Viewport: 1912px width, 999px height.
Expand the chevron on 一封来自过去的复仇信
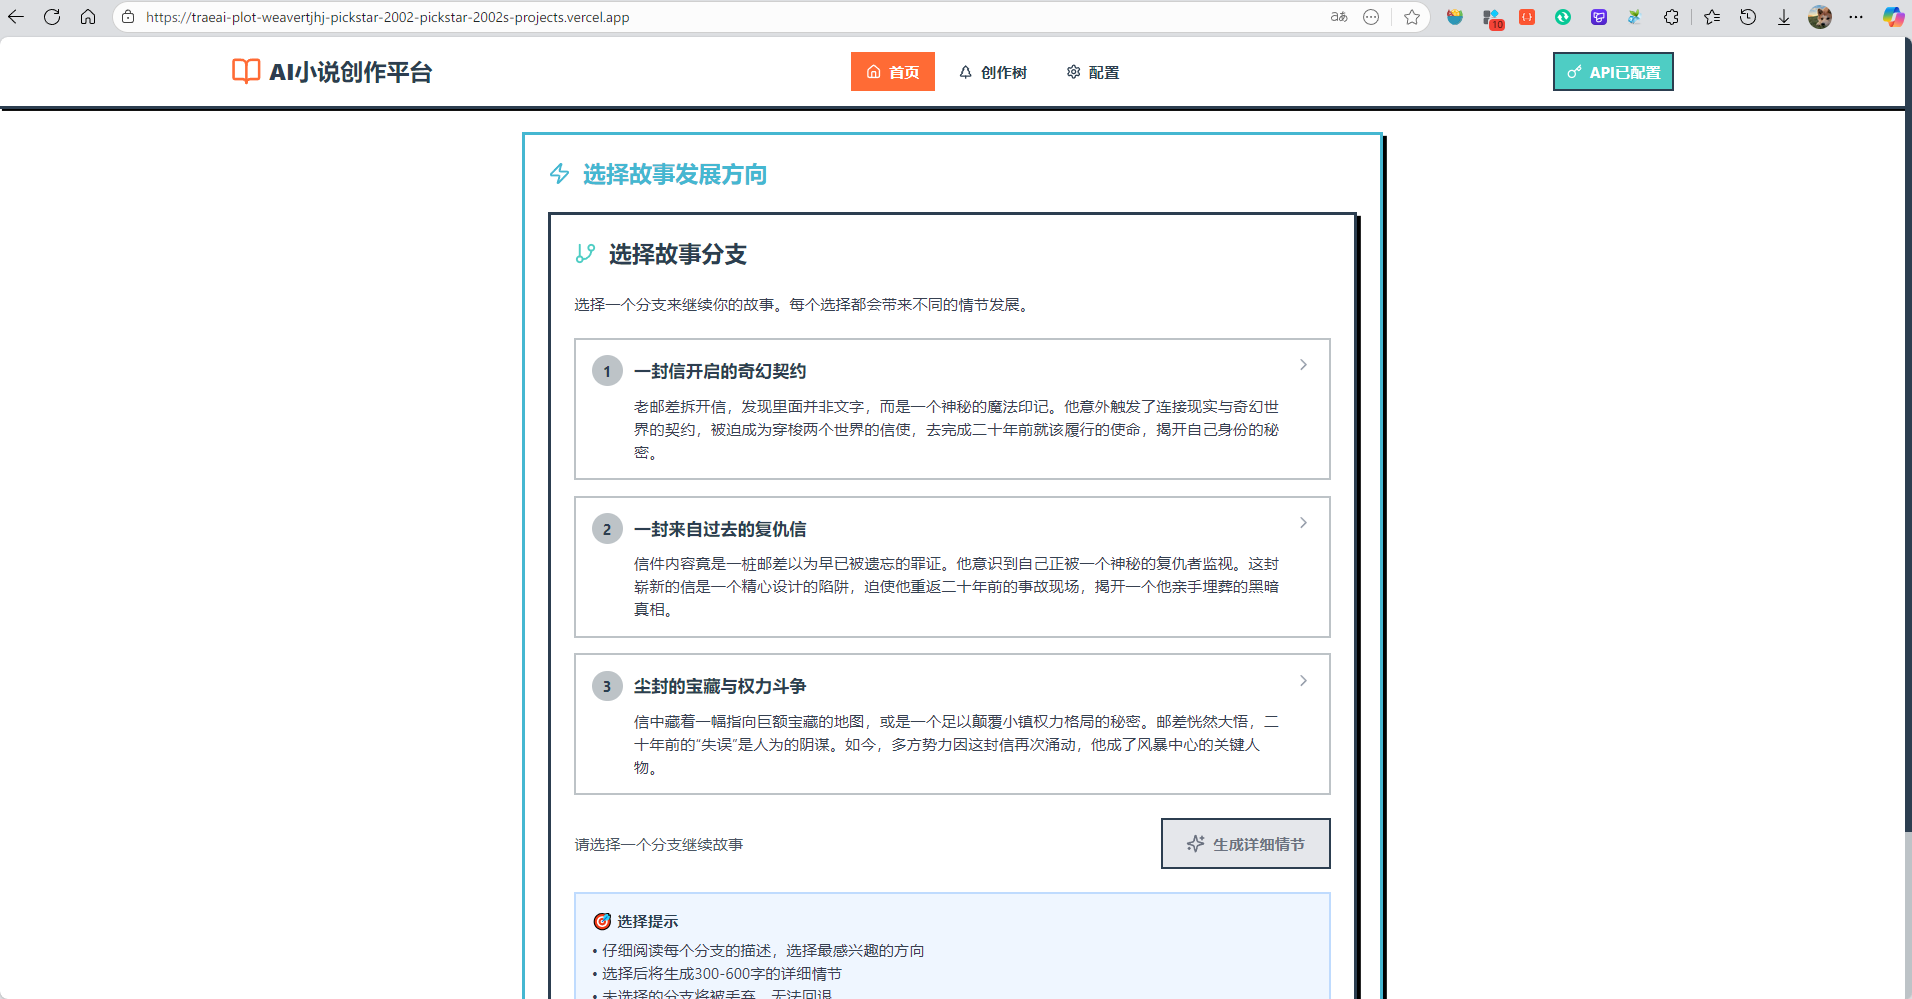point(1303,523)
